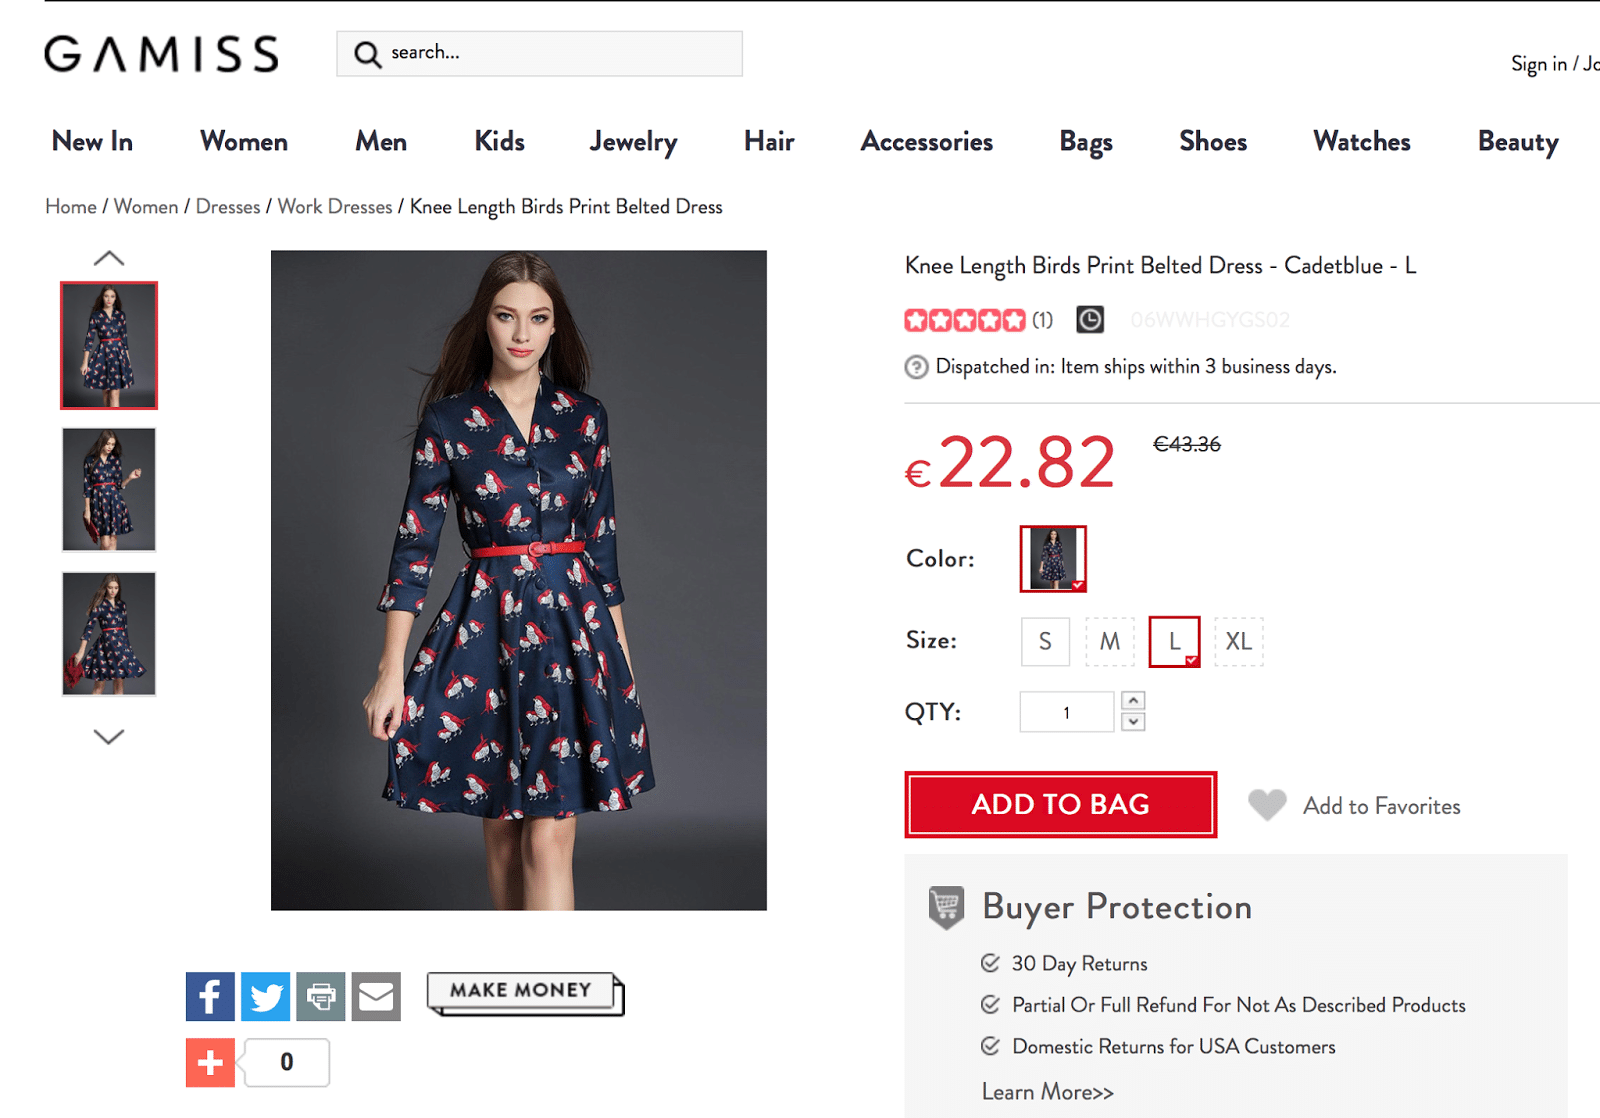Increase quantity with the up arrow
Image resolution: width=1600 pixels, height=1118 pixels.
coord(1133,701)
